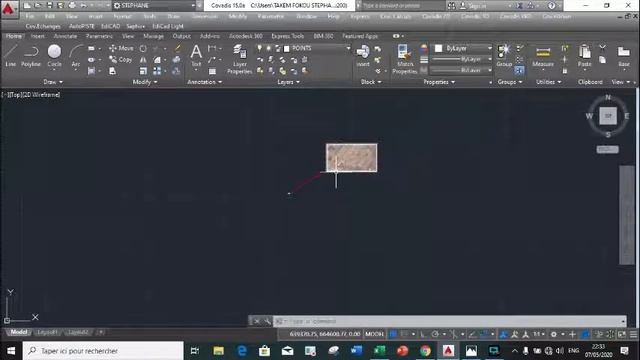Click the Group tool icon
The height and width of the screenshot is (360, 640).
(x=504, y=55)
